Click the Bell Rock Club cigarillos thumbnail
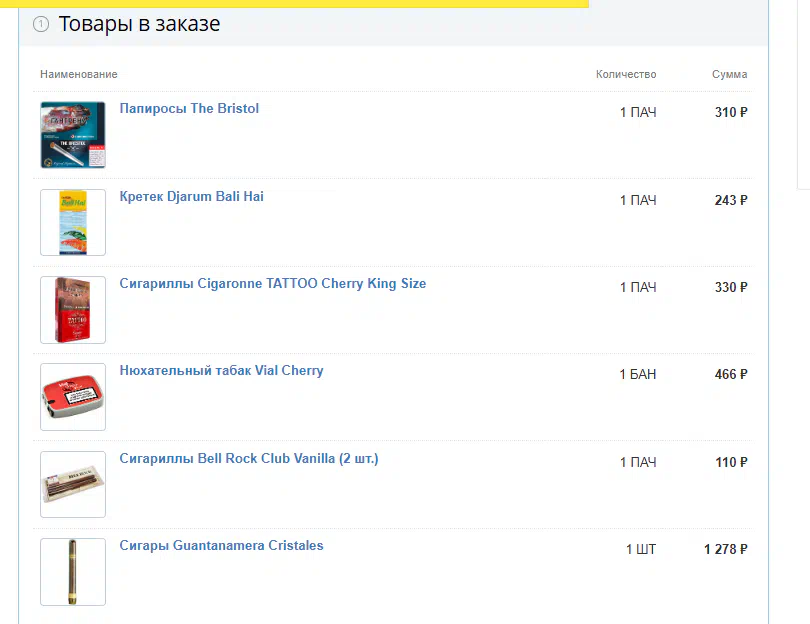 (x=73, y=485)
